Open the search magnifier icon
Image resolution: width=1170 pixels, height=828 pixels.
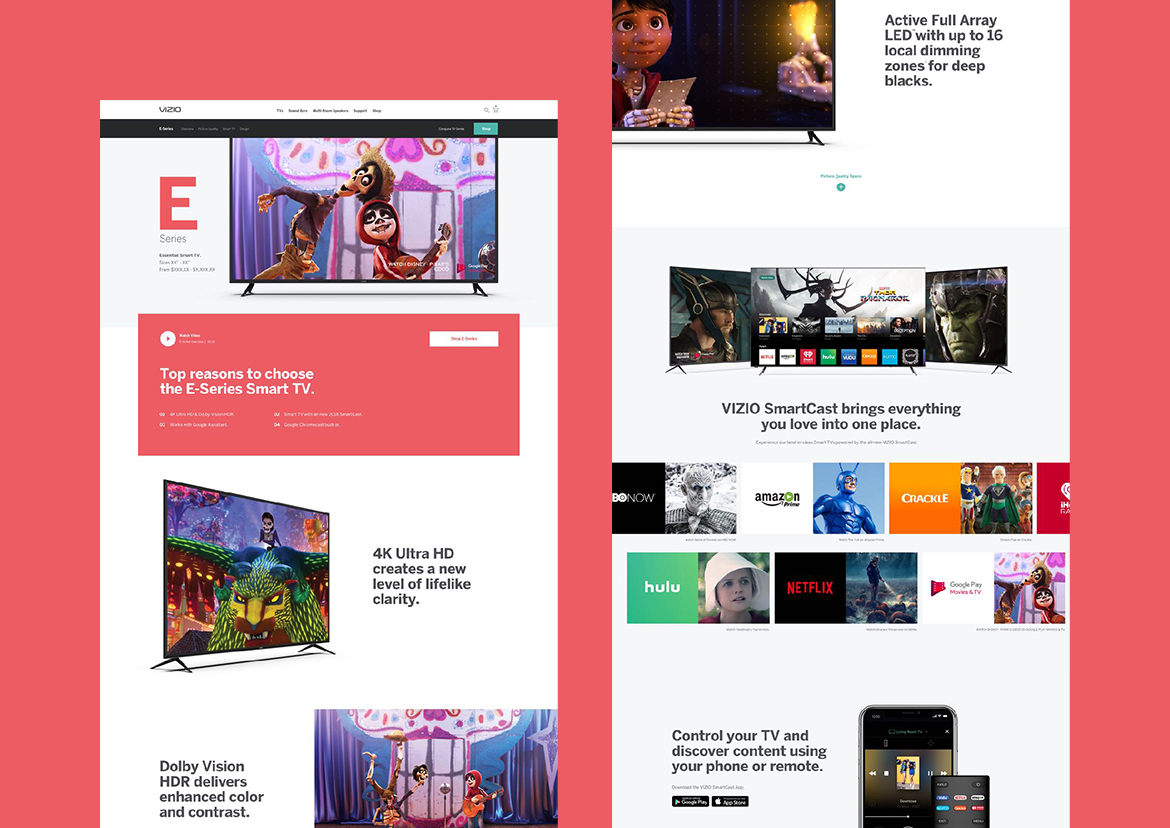pyautogui.click(x=487, y=110)
